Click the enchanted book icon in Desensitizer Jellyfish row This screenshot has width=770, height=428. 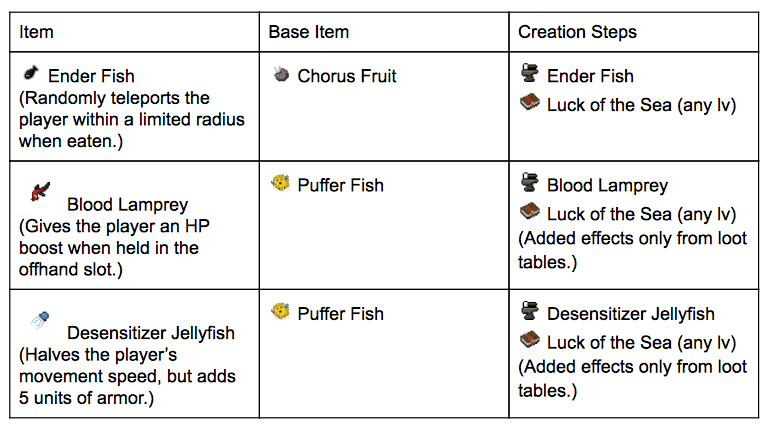(x=530, y=340)
